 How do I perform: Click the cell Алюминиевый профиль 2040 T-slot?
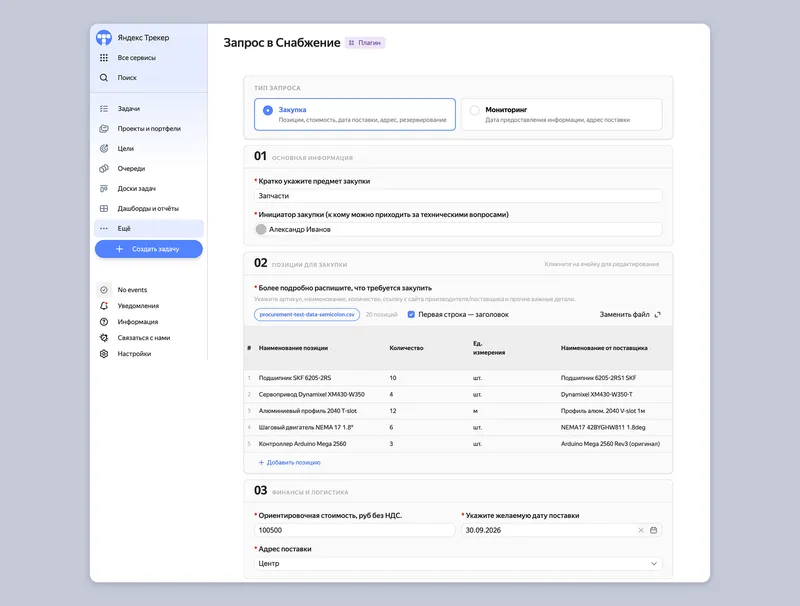click(308, 411)
